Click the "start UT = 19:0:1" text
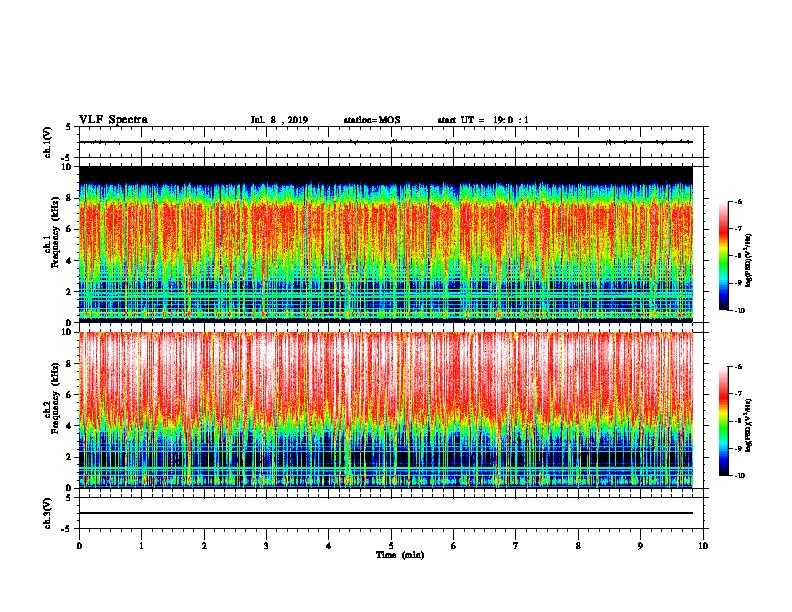The width and height of the screenshot is (792, 612). 483,120
